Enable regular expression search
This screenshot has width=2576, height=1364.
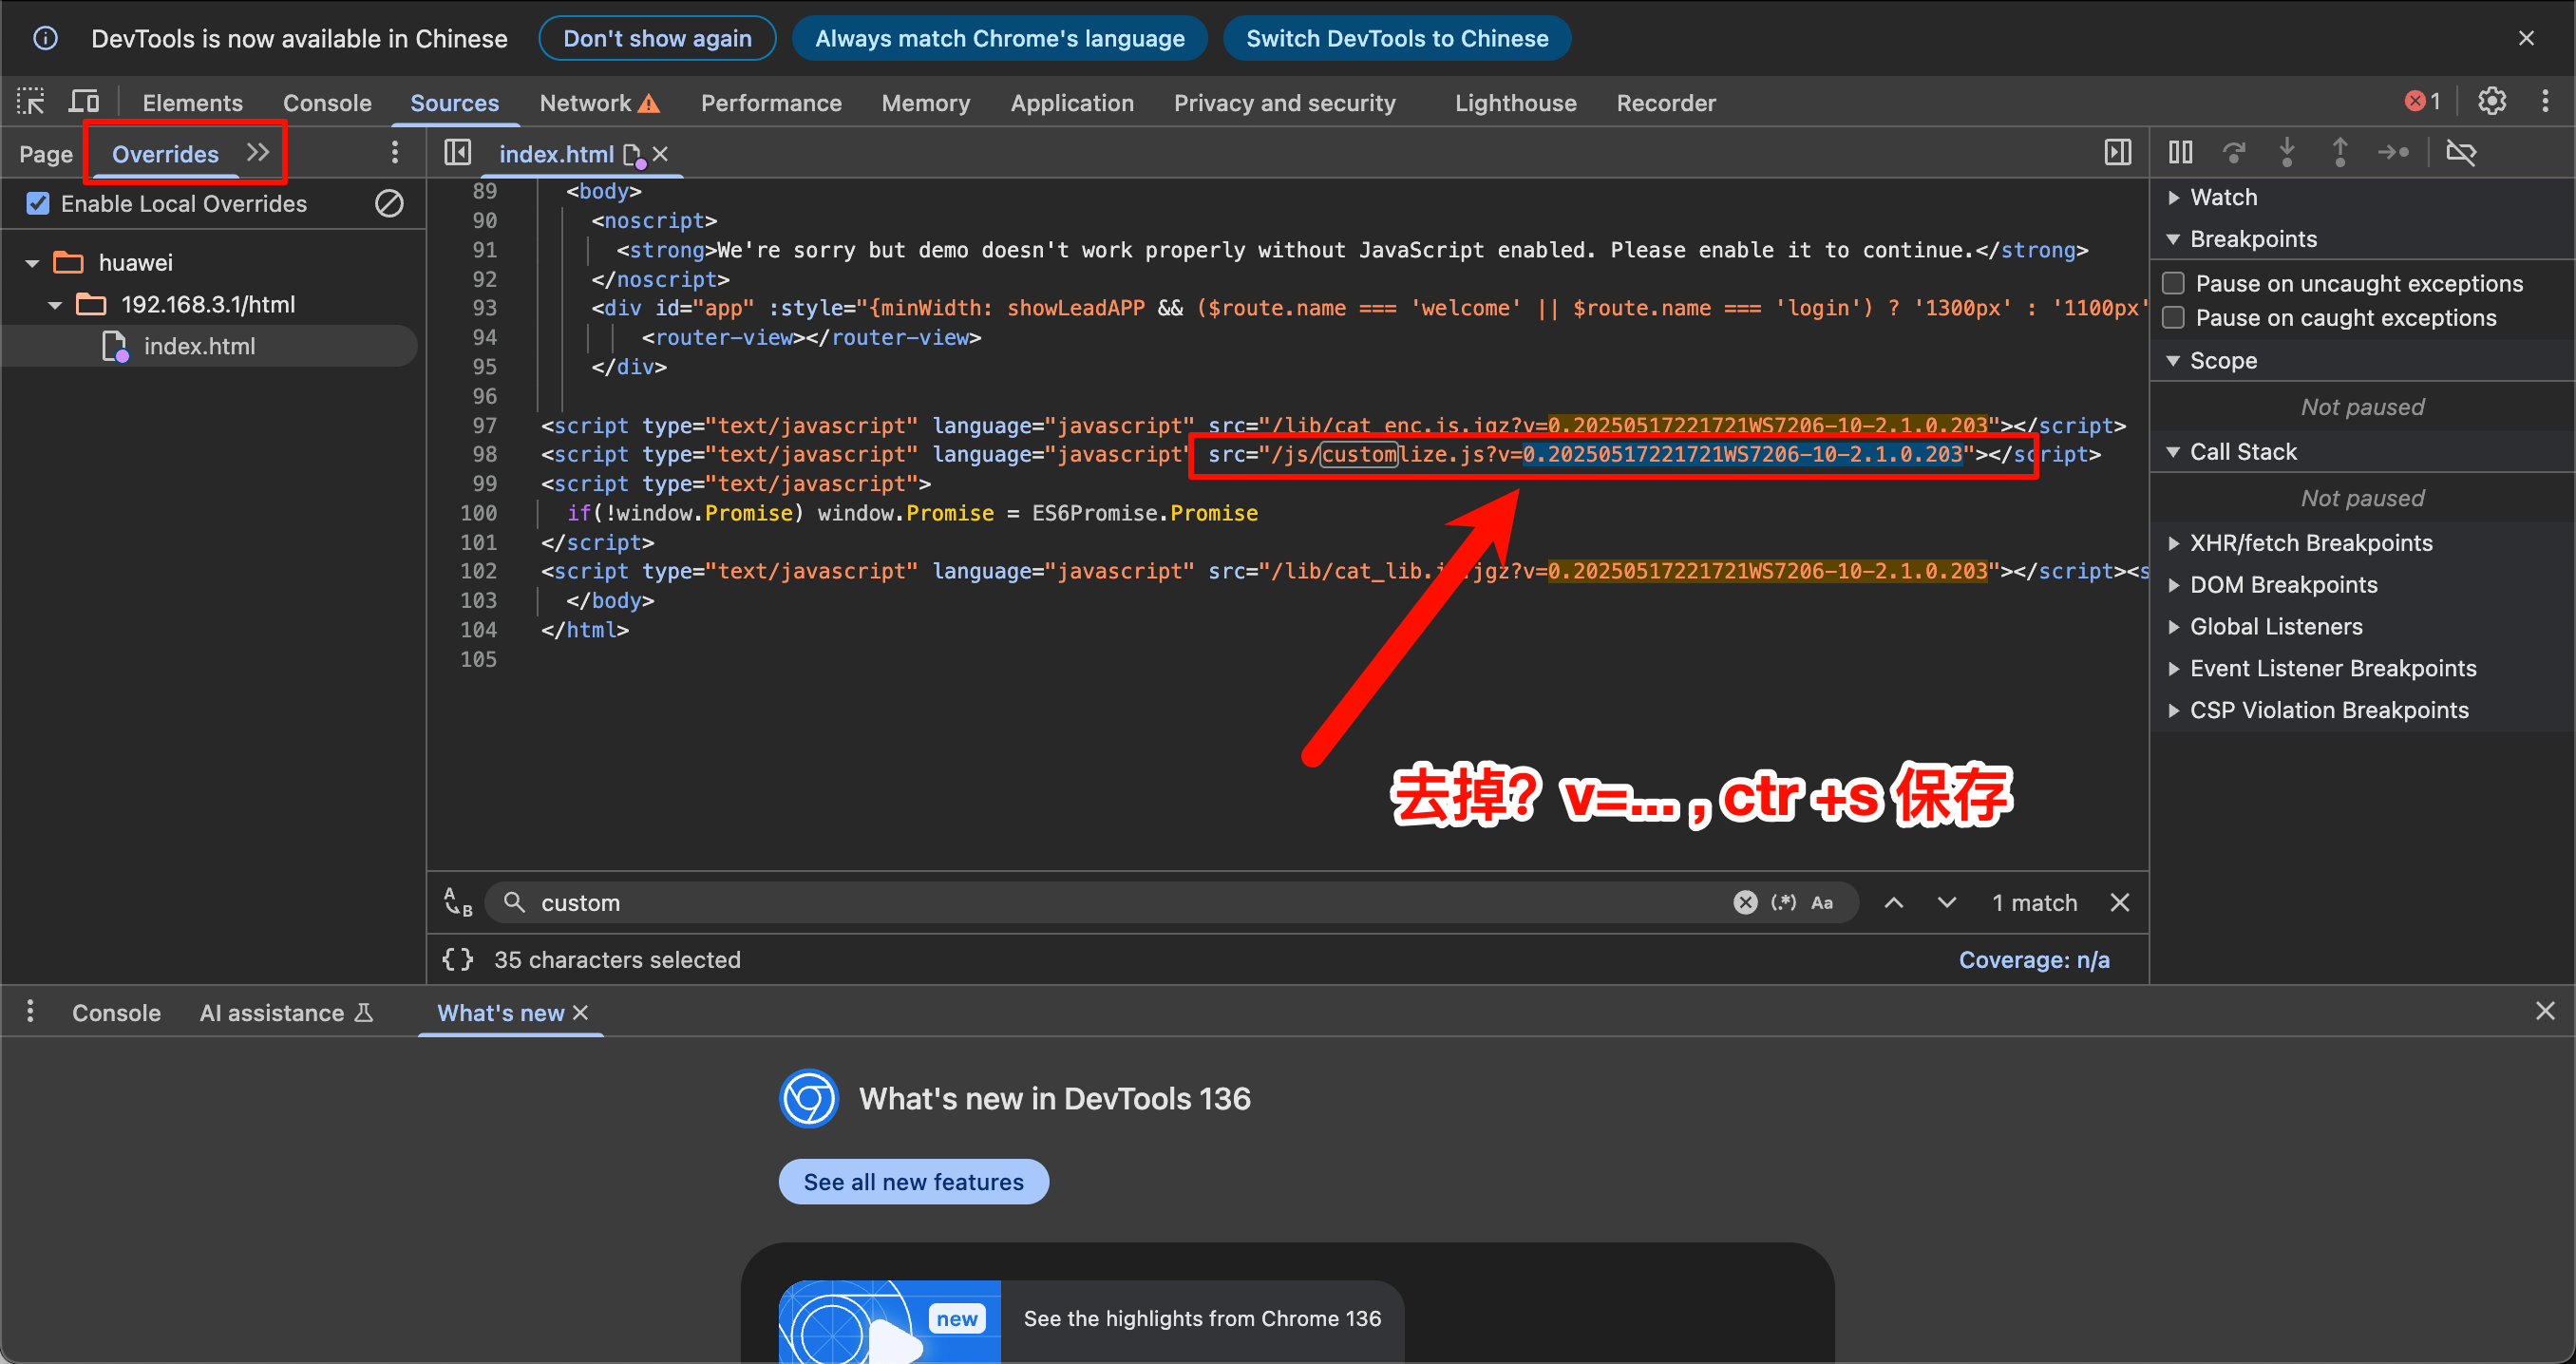[x=1784, y=902]
